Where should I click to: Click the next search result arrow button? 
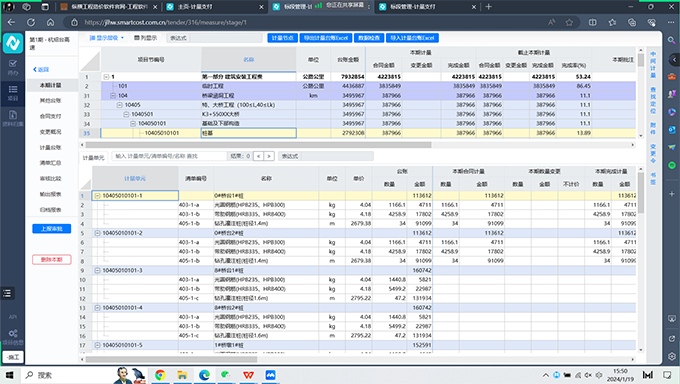(x=269, y=156)
